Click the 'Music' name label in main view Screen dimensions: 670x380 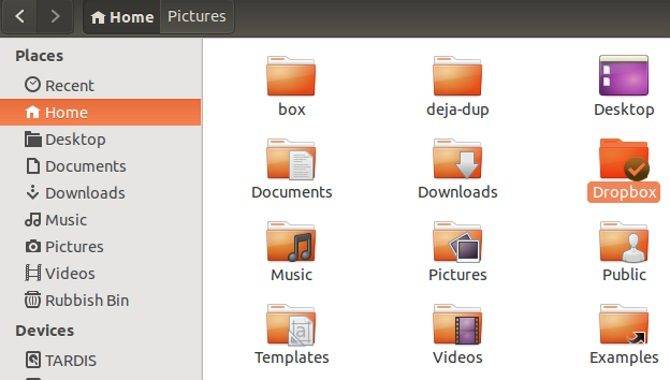point(291,275)
